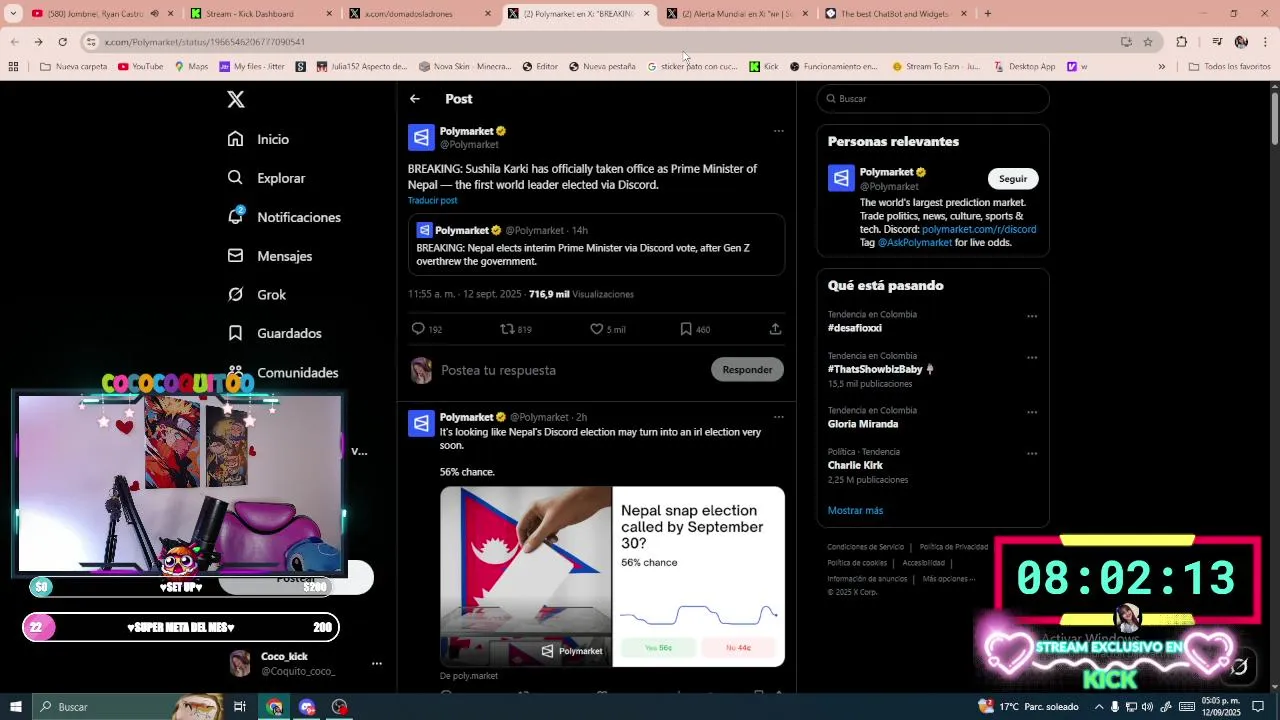Open Chrome menu three-dots icon

click(1265, 42)
